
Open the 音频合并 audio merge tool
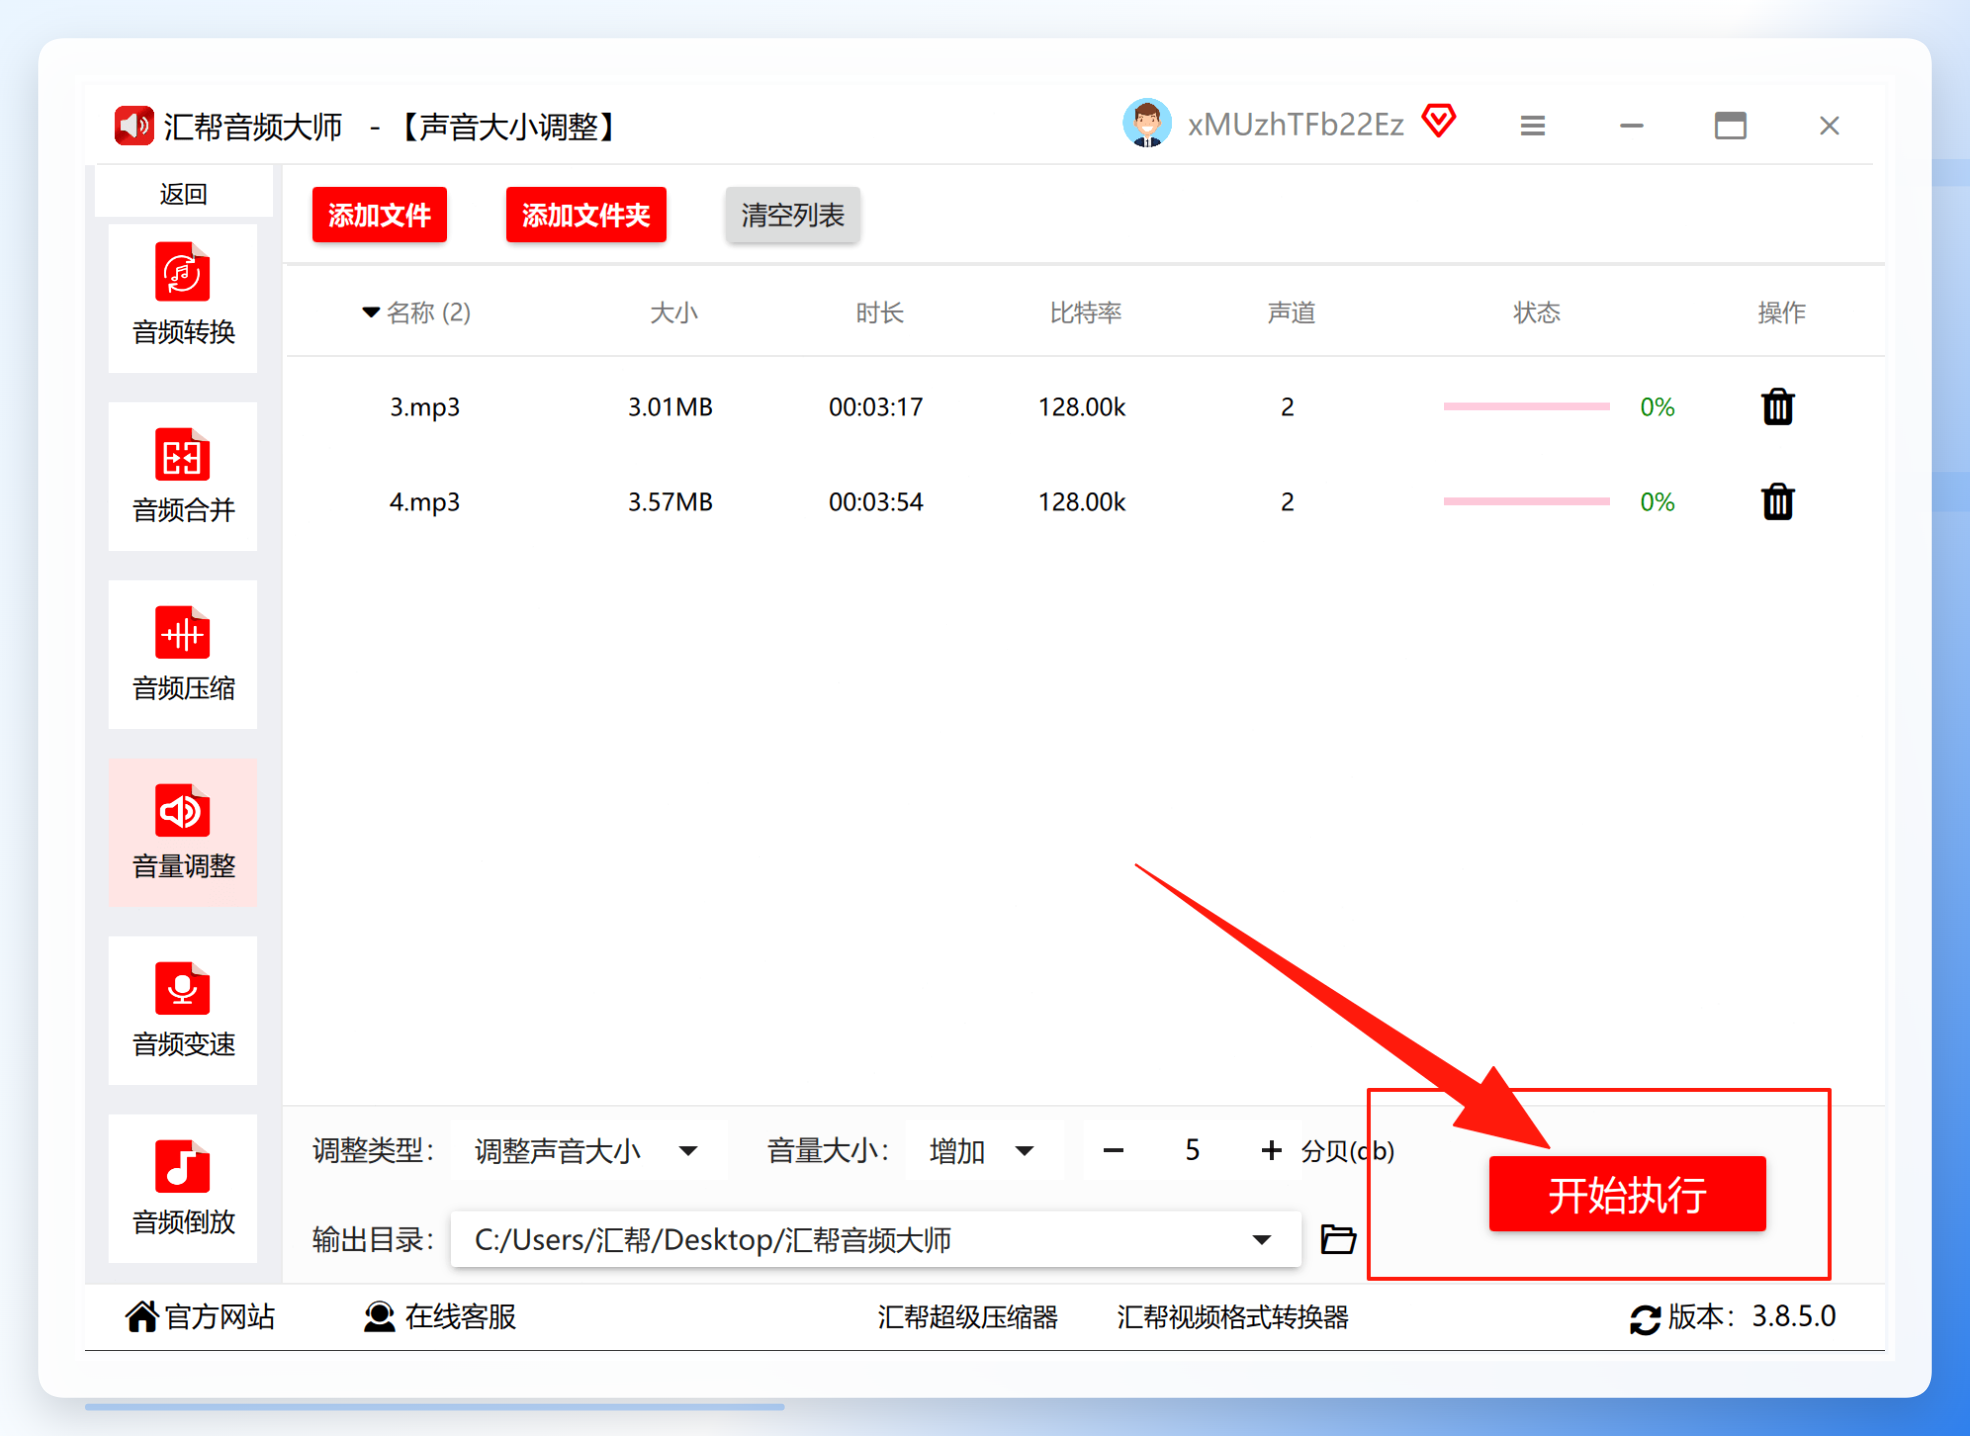click(x=183, y=476)
